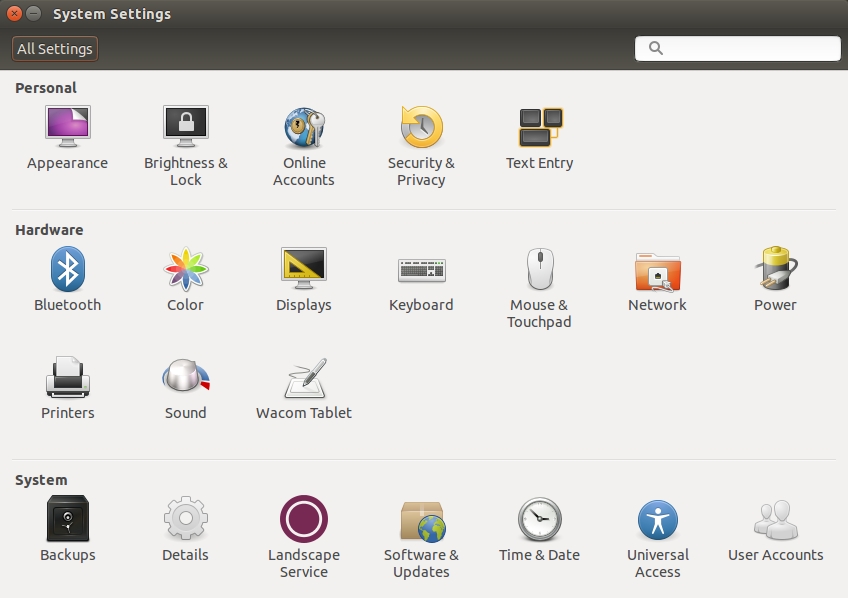
Task: Open the Displays settings icon
Action: 304,268
